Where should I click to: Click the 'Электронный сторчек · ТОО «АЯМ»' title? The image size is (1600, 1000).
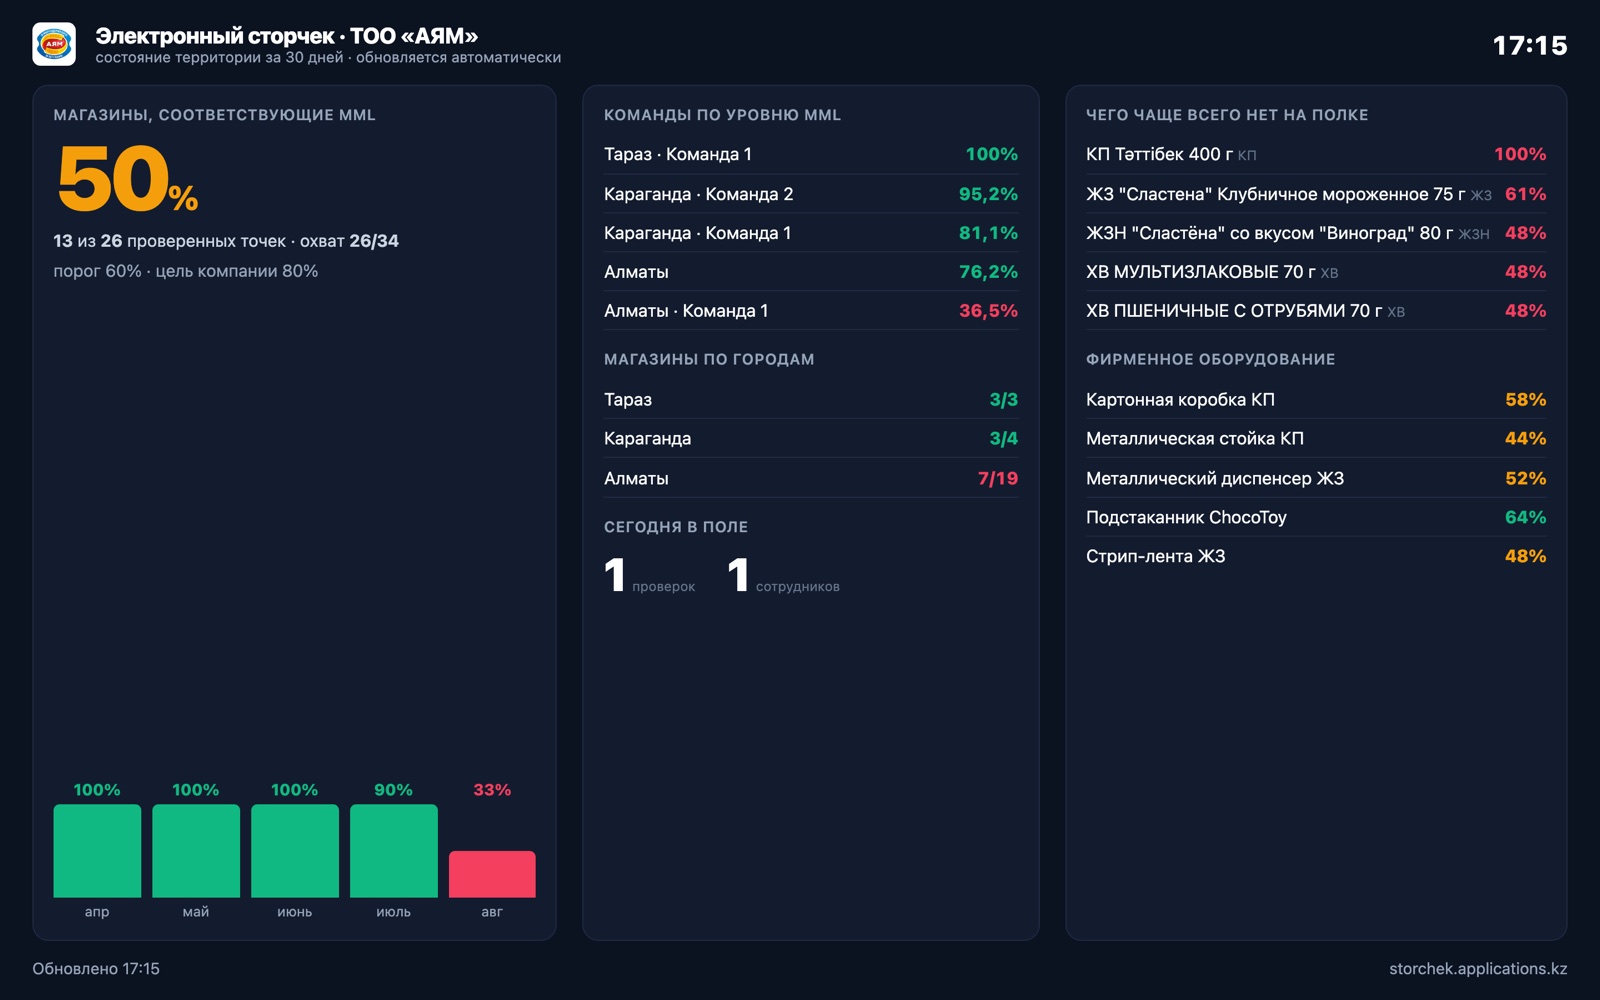click(x=287, y=36)
